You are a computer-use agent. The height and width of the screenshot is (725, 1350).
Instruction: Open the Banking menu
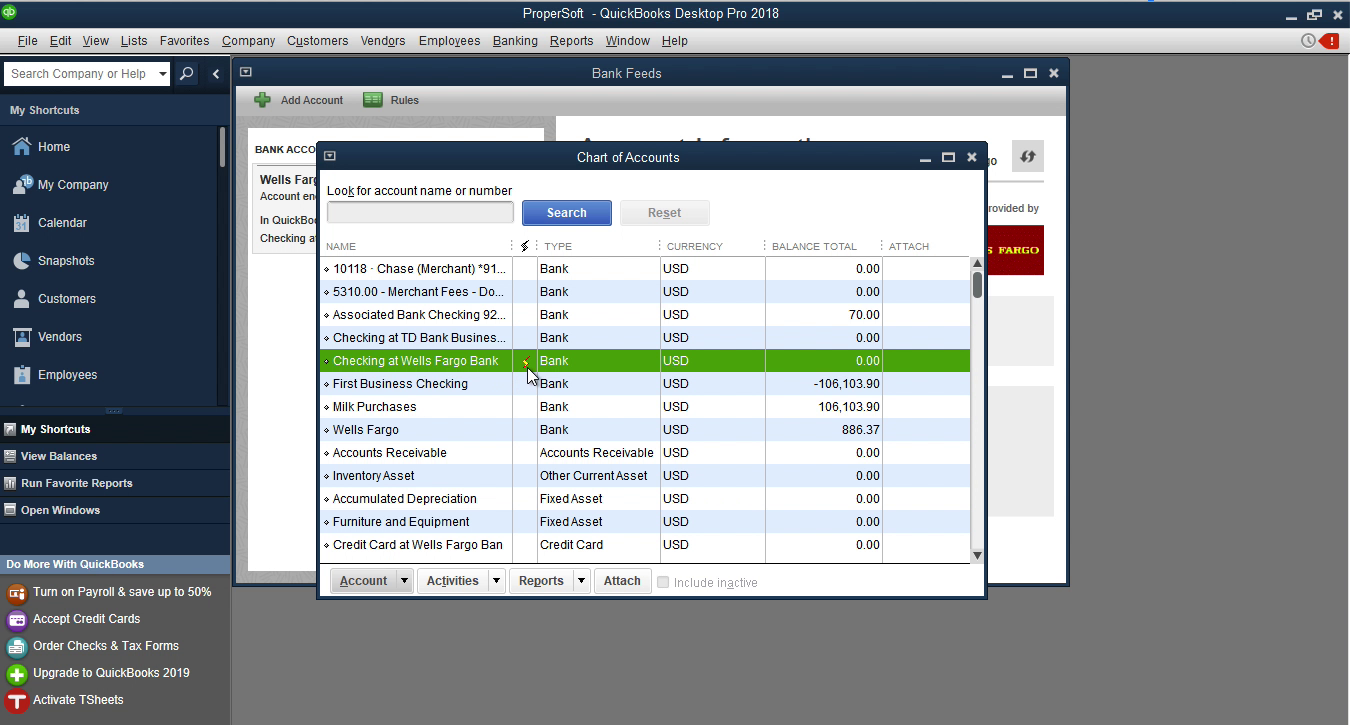[x=515, y=41]
